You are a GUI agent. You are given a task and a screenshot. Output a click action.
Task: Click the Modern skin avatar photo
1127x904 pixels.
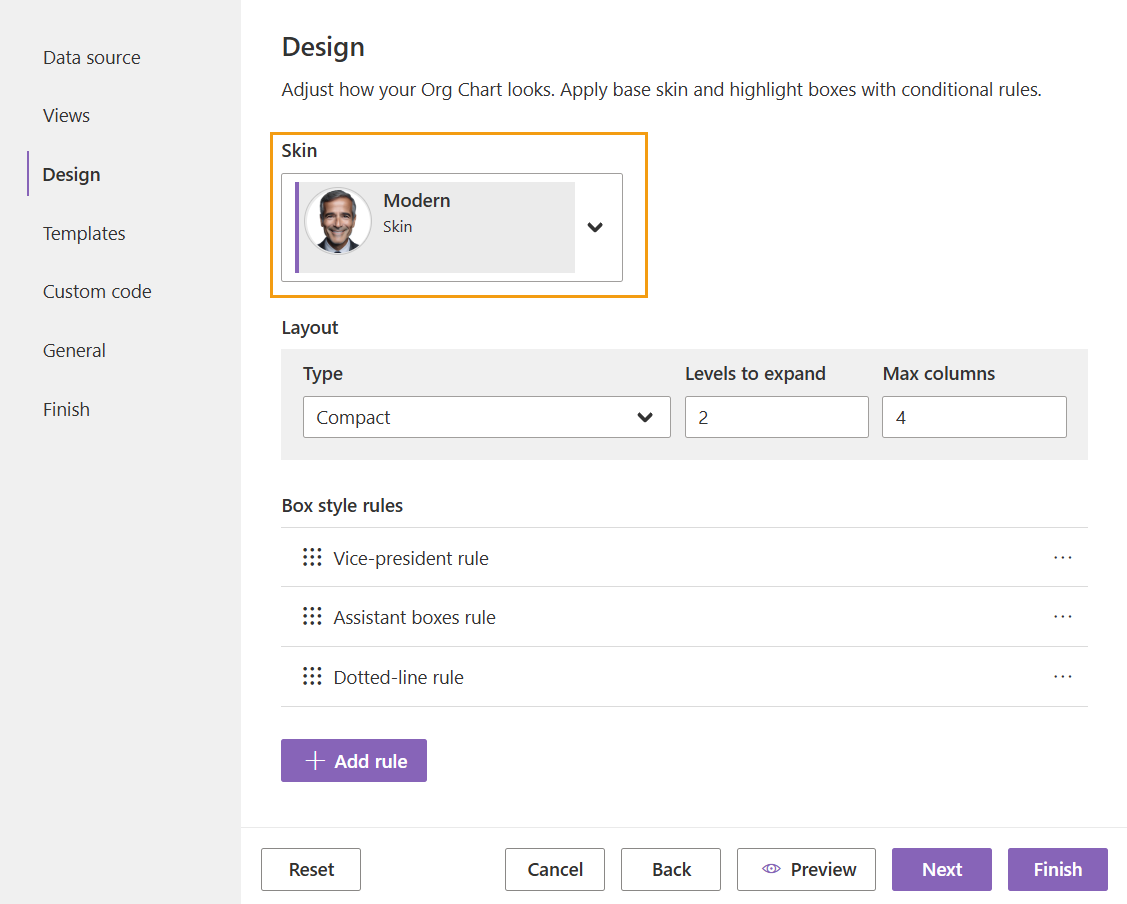(338, 221)
